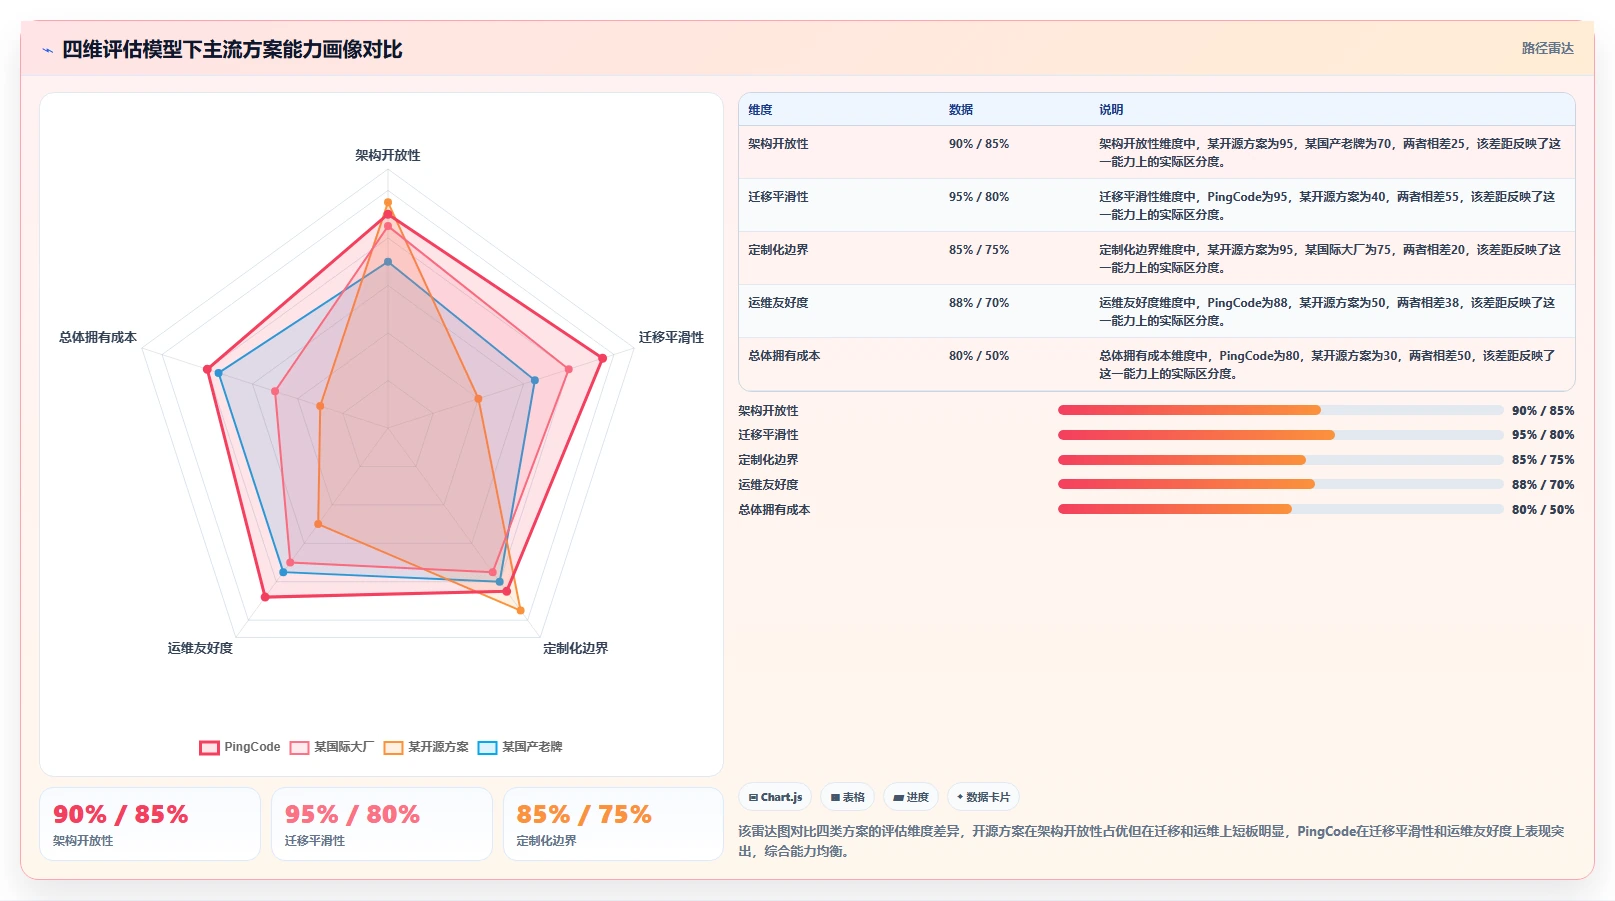1615x901 pixels.
Task: Click the 进度 tag
Action: pos(911,797)
